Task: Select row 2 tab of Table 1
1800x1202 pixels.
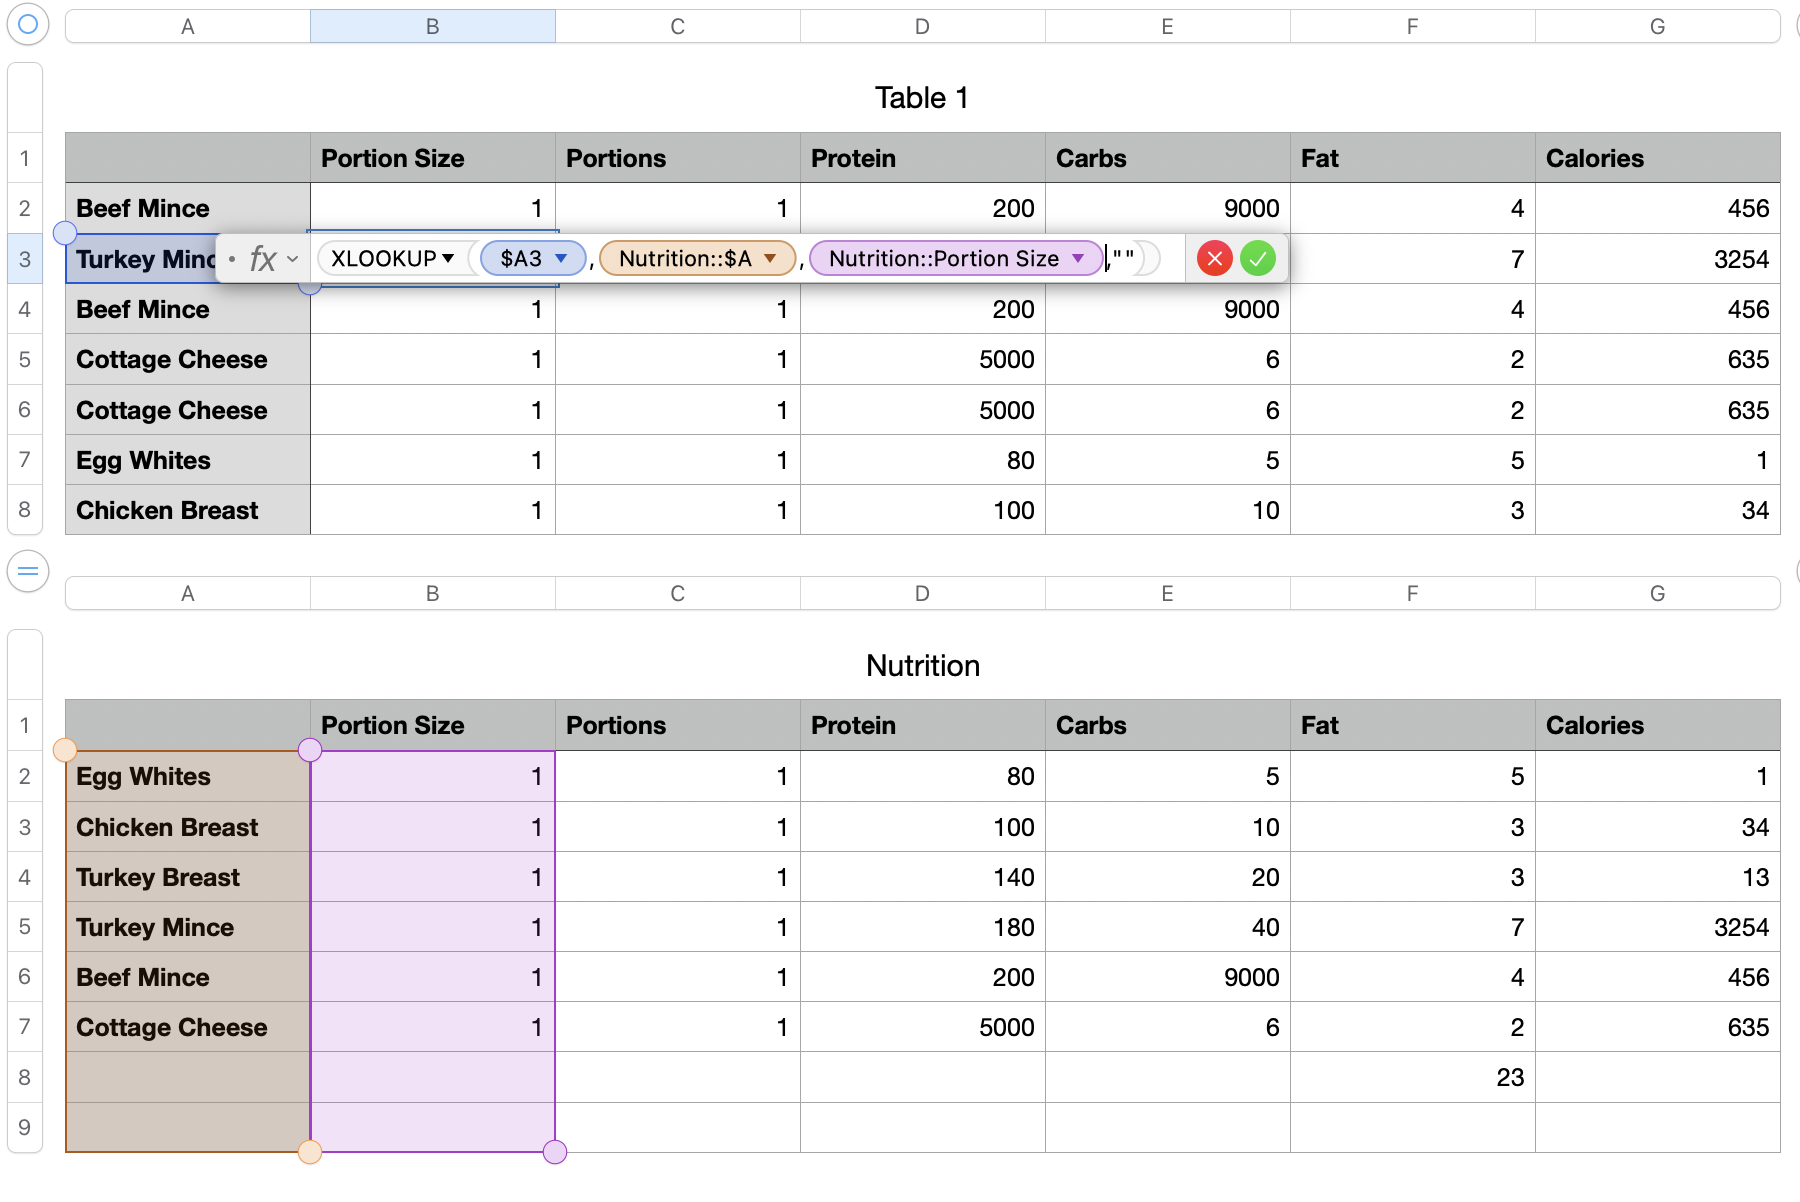Action: click(25, 208)
